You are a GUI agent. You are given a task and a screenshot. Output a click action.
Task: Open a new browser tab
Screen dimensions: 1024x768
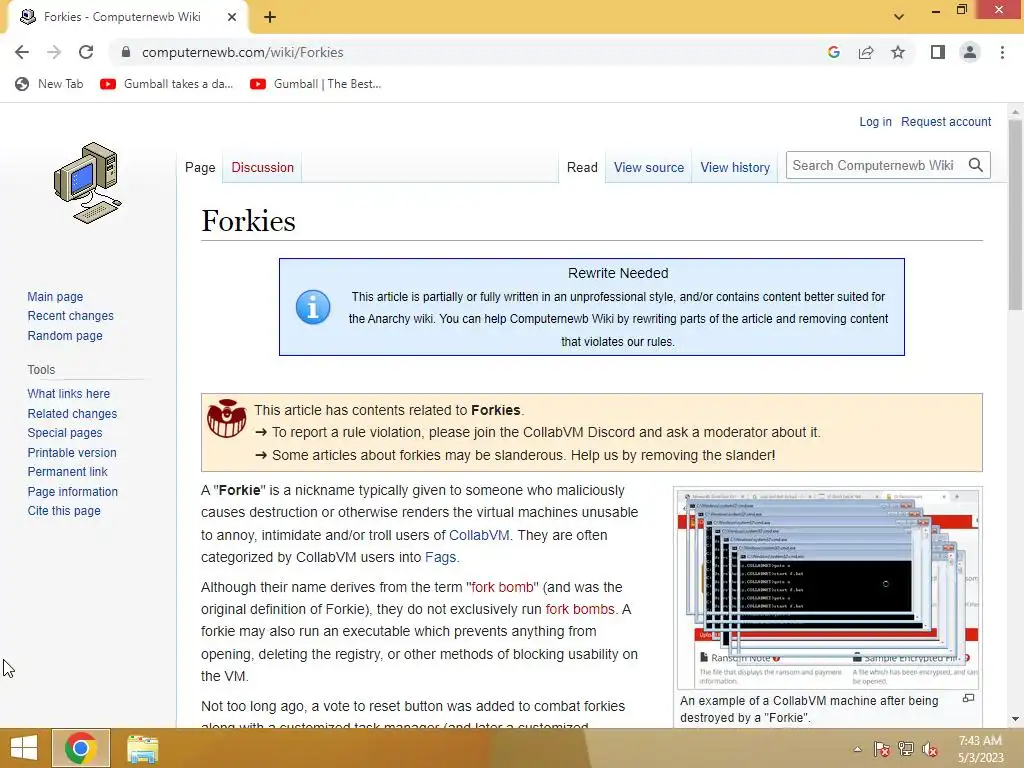[270, 17]
